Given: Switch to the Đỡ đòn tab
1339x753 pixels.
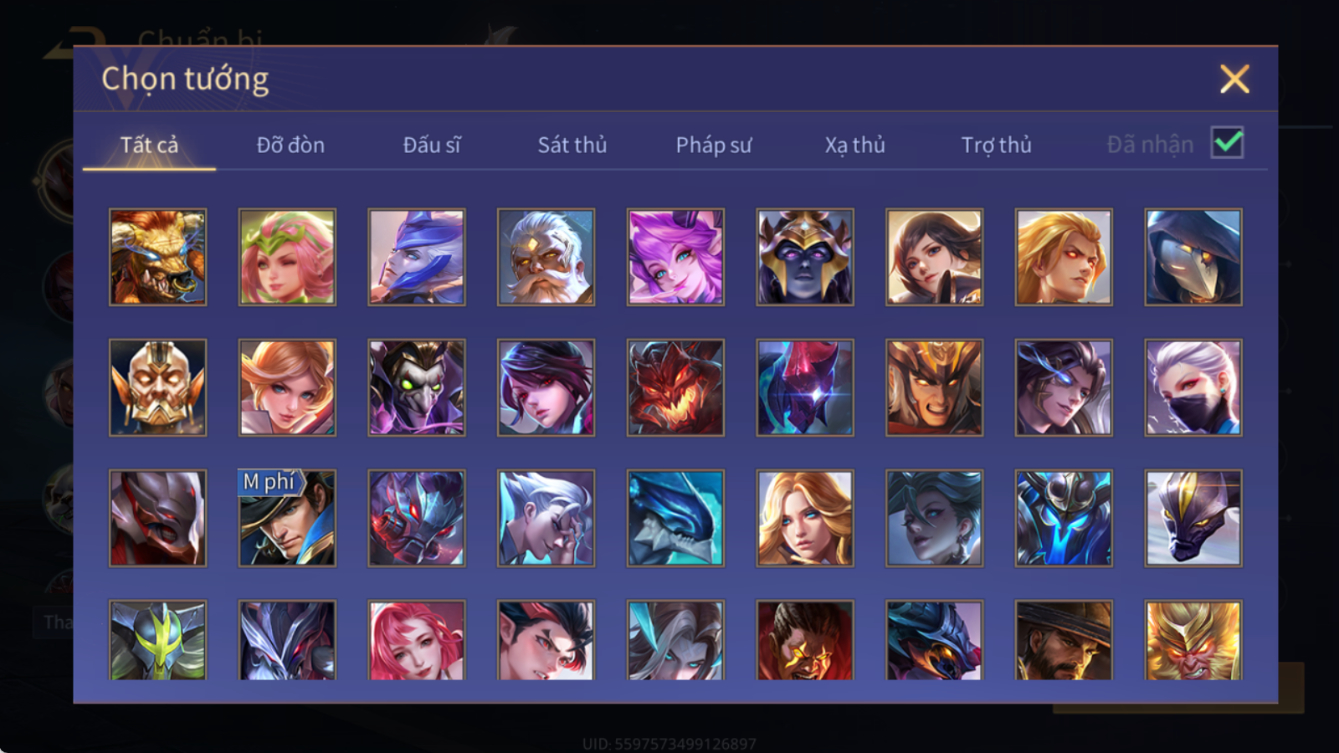Looking at the screenshot, I should (x=290, y=145).
